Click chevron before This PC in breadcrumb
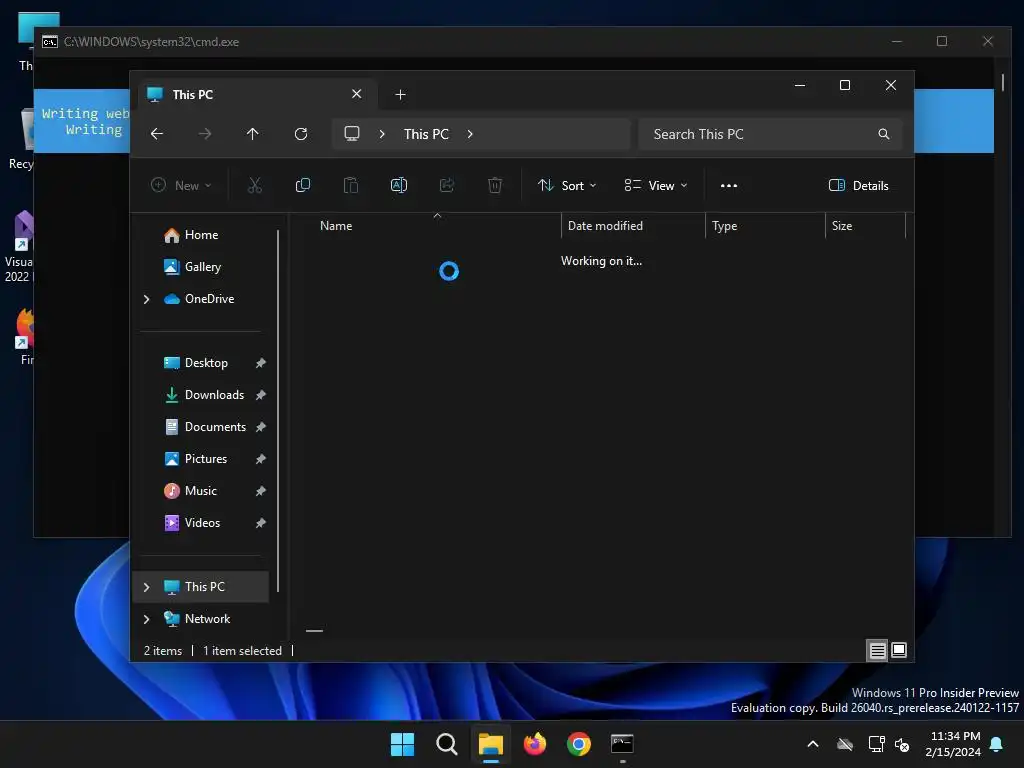 pos(382,134)
